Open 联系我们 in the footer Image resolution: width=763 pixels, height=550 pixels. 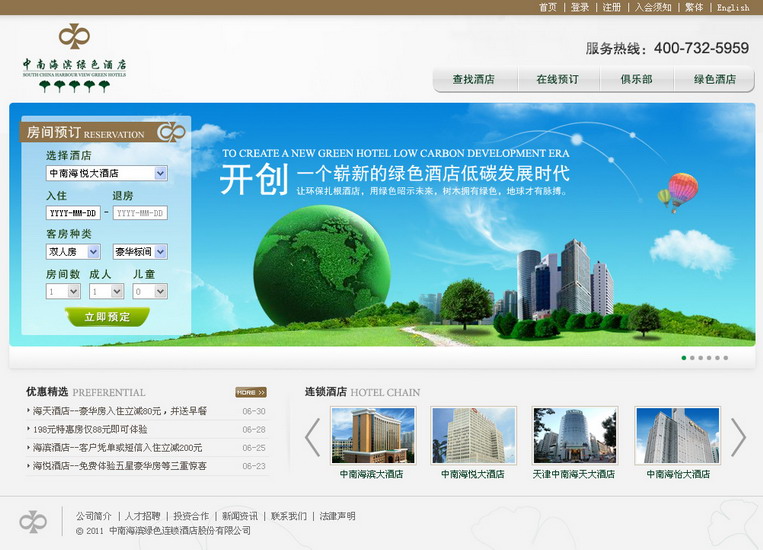(289, 516)
